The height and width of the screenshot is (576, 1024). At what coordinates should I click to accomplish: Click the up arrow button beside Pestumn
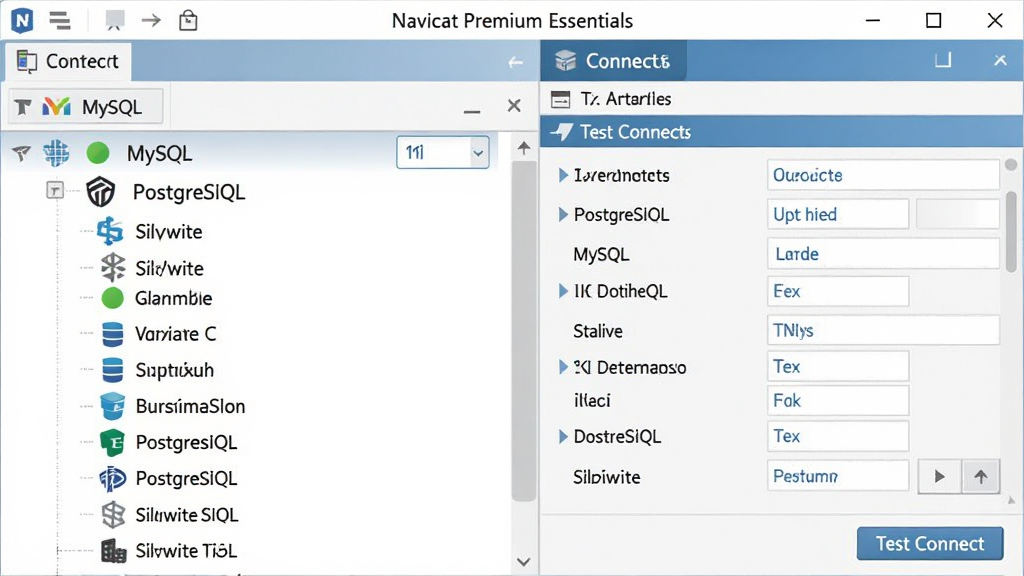coord(980,477)
